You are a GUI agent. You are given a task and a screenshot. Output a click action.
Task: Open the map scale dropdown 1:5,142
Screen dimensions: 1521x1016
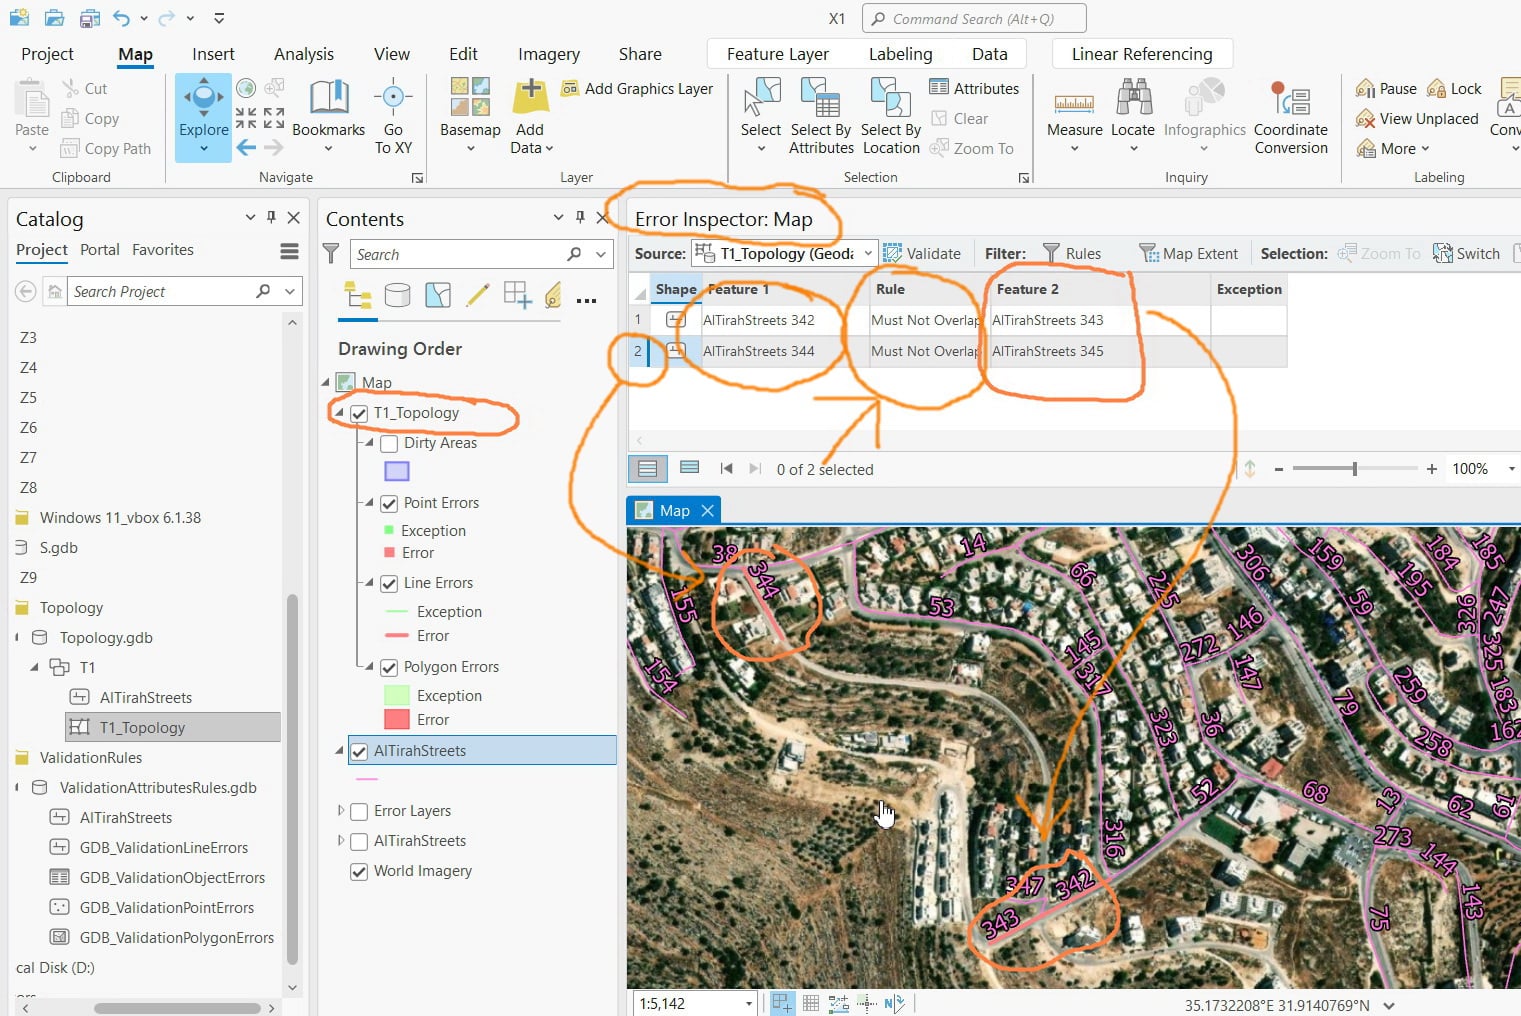[x=748, y=1003]
